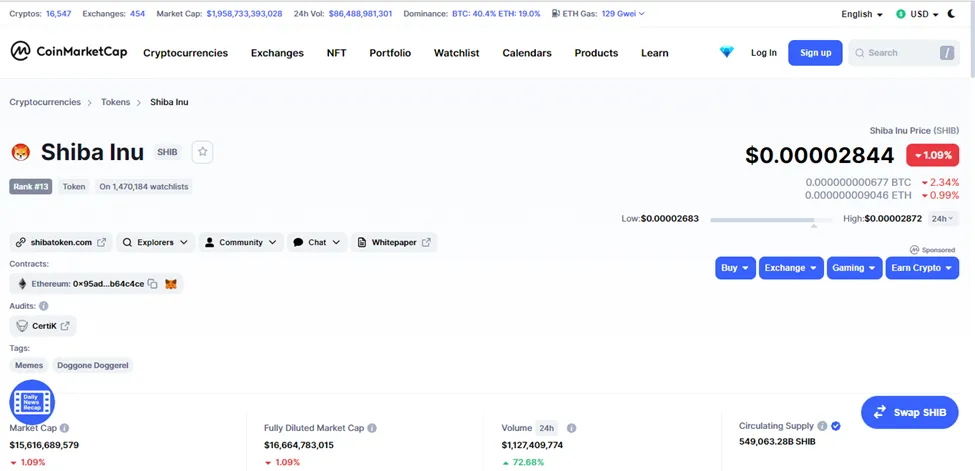Image resolution: width=975 pixels, height=471 pixels.
Task: Click Cryptos count 16,547 link
Action: tap(58, 14)
